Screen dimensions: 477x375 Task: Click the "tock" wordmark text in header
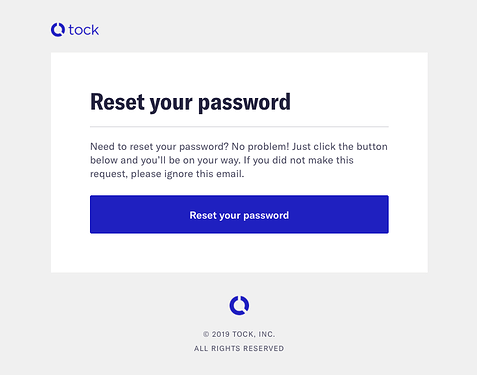coord(84,30)
